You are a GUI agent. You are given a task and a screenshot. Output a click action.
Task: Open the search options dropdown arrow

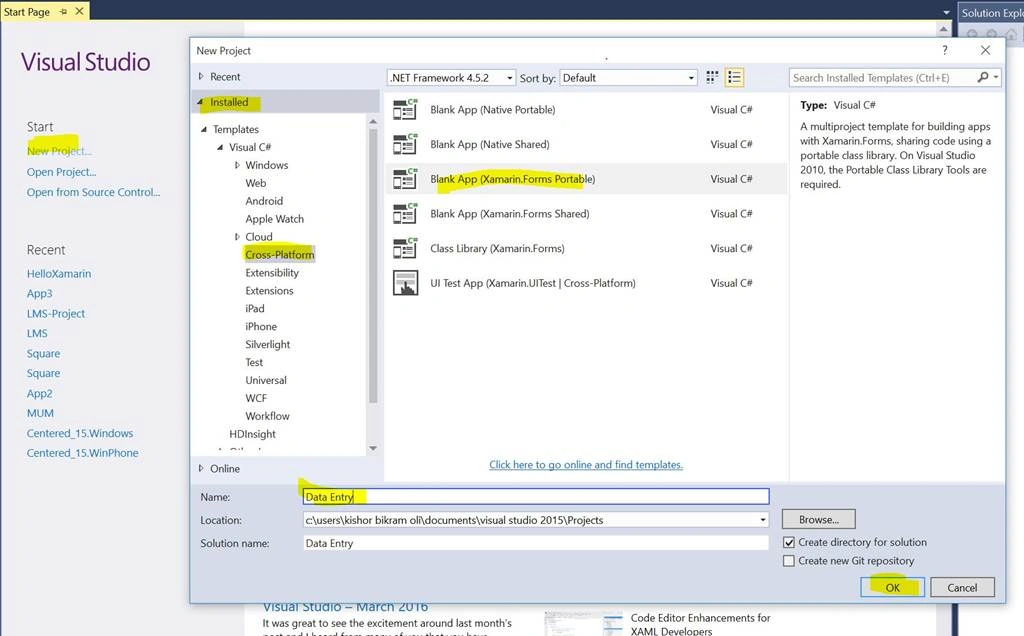click(995, 77)
